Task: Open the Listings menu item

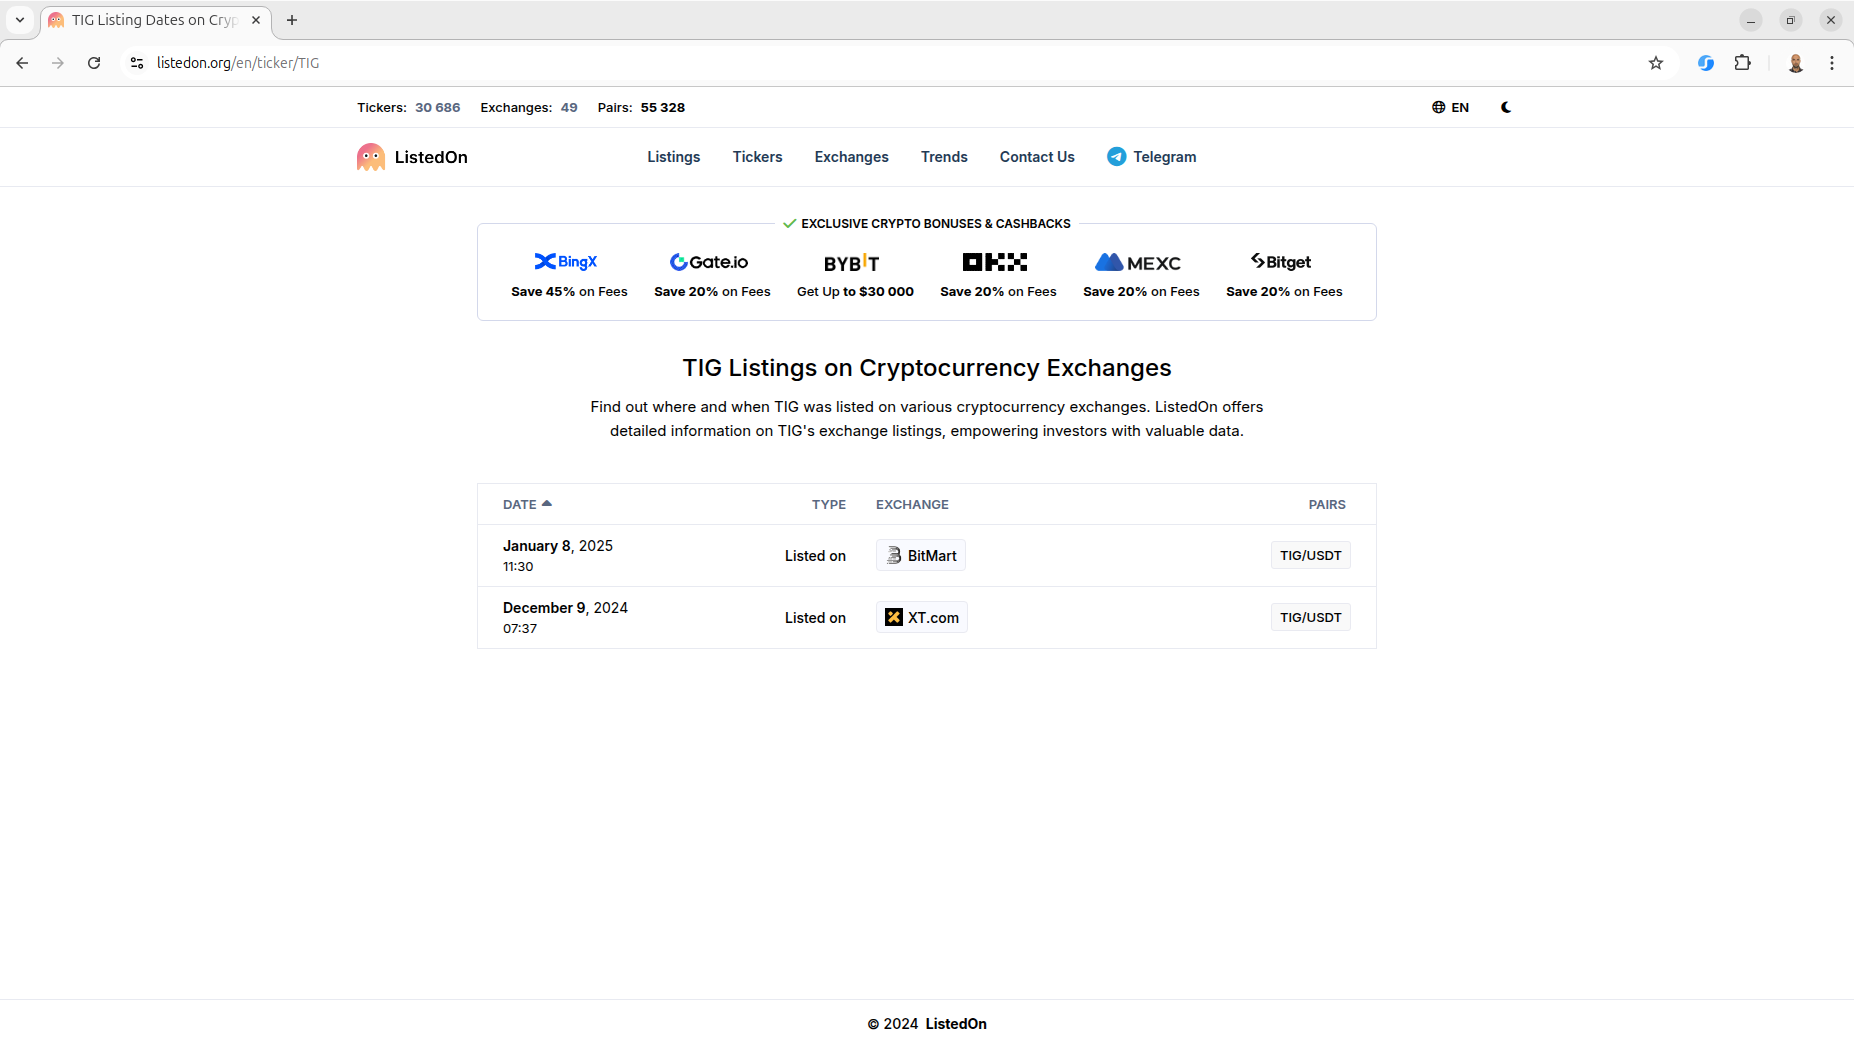Action: [x=673, y=157]
